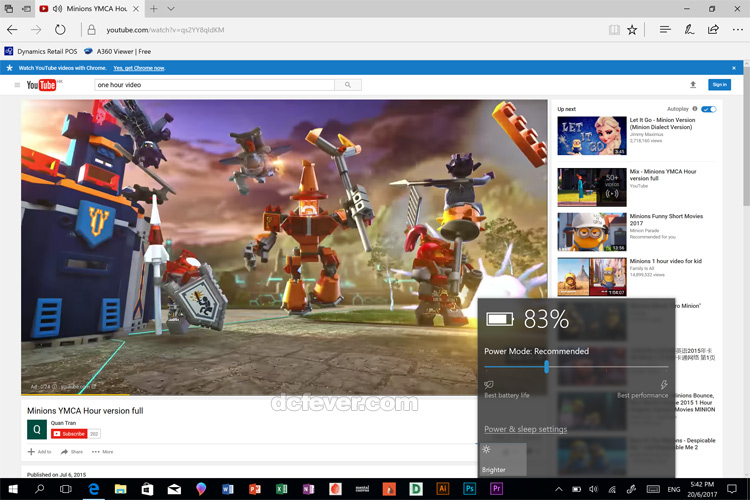Click Add to under the video
Screen dimensions: 750x500
39,452
